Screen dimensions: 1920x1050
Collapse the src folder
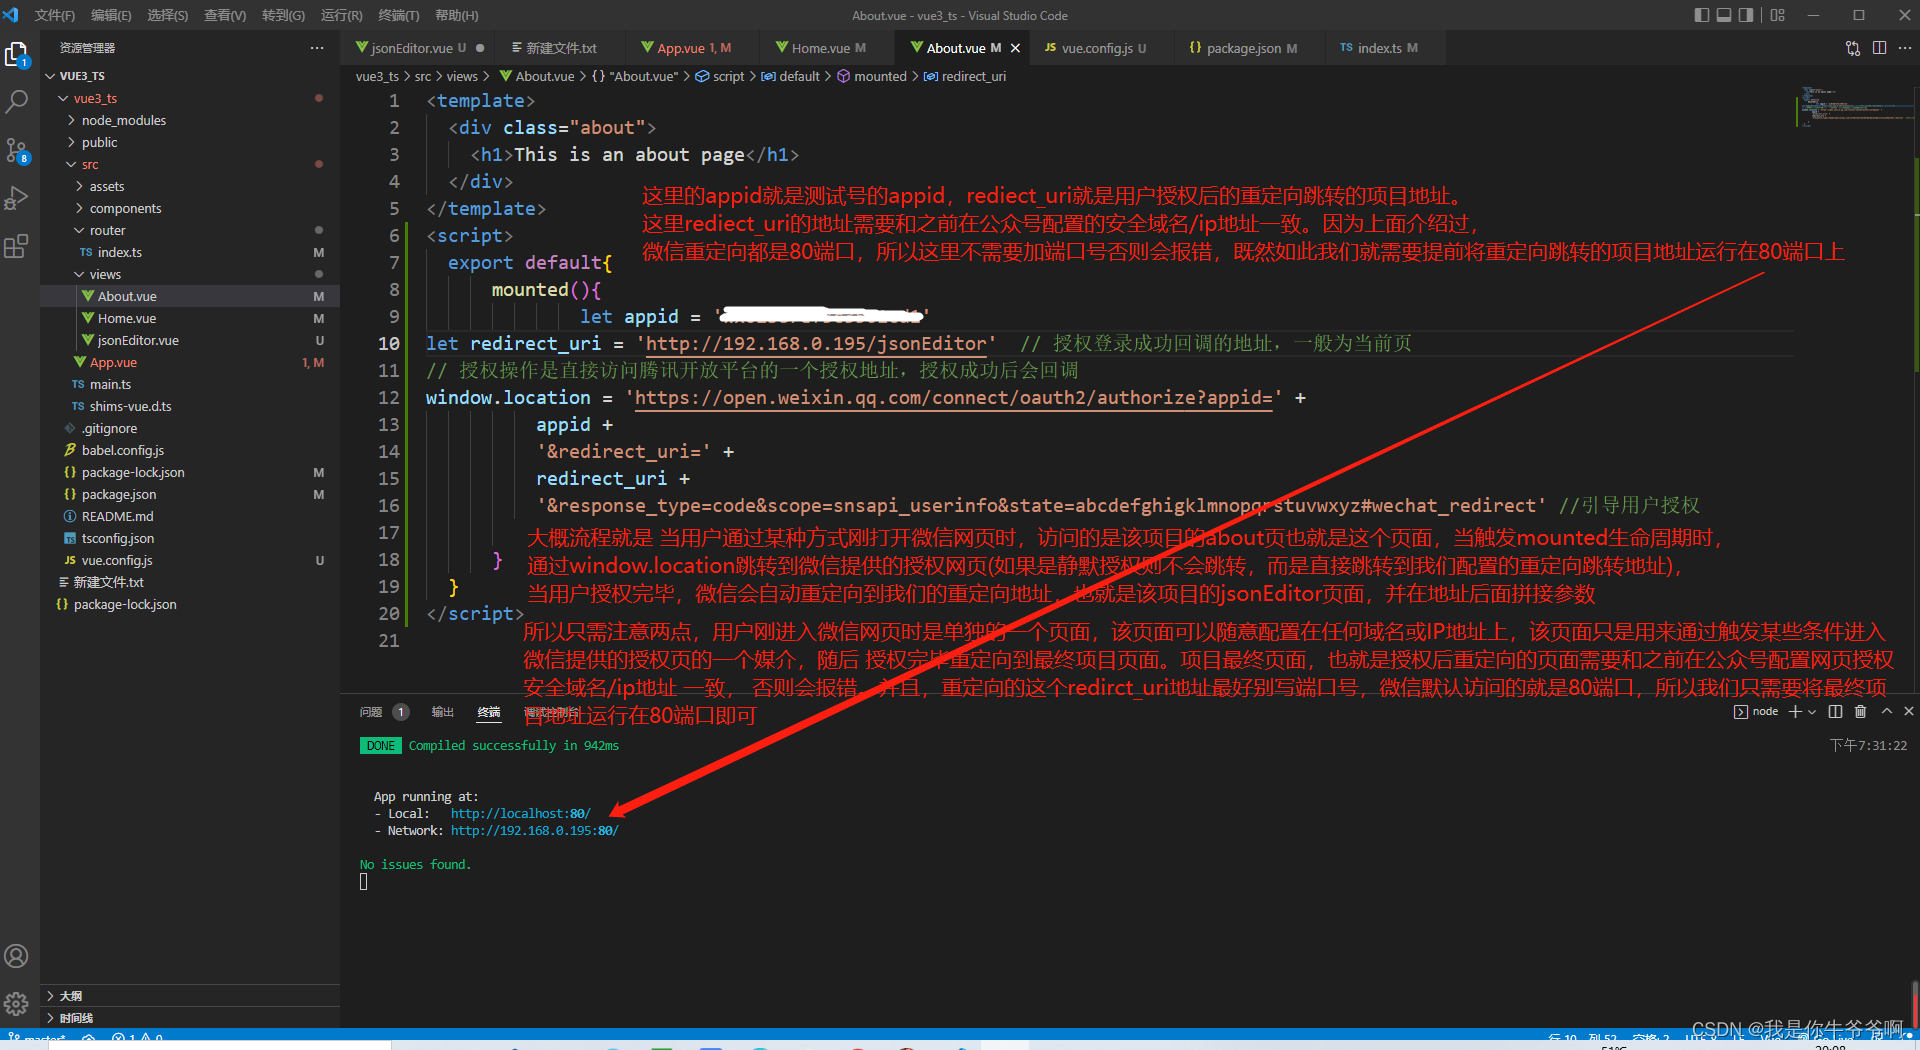71,164
